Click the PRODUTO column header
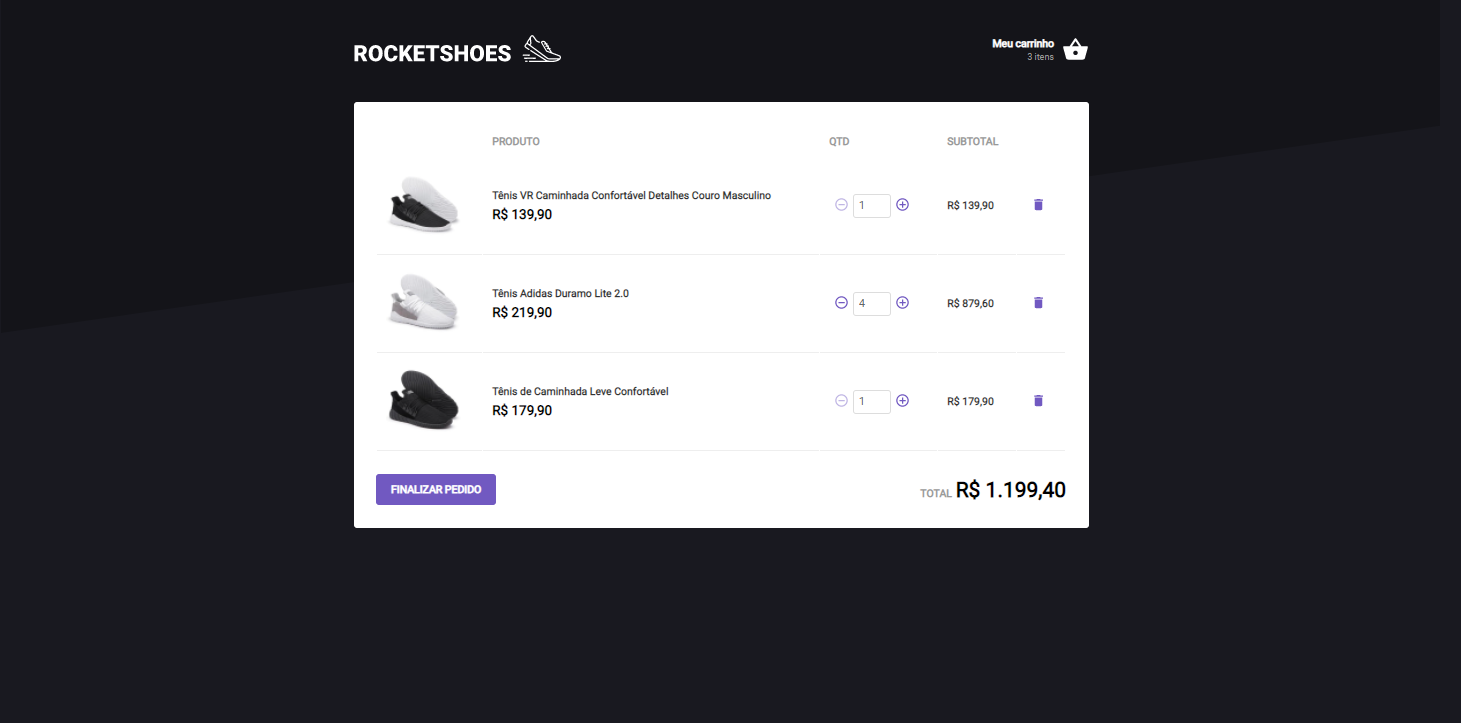1461x723 pixels. pos(515,141)
